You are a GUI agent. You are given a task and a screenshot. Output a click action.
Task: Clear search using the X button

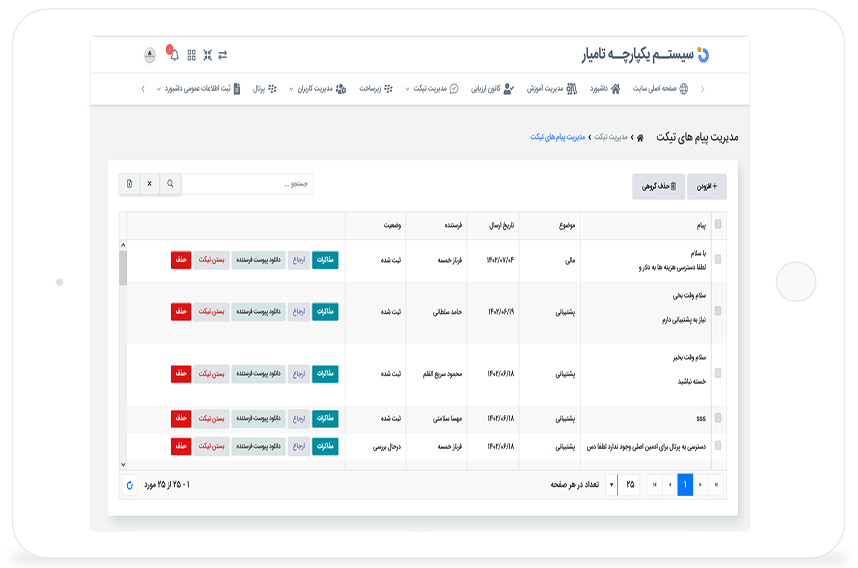149,184
